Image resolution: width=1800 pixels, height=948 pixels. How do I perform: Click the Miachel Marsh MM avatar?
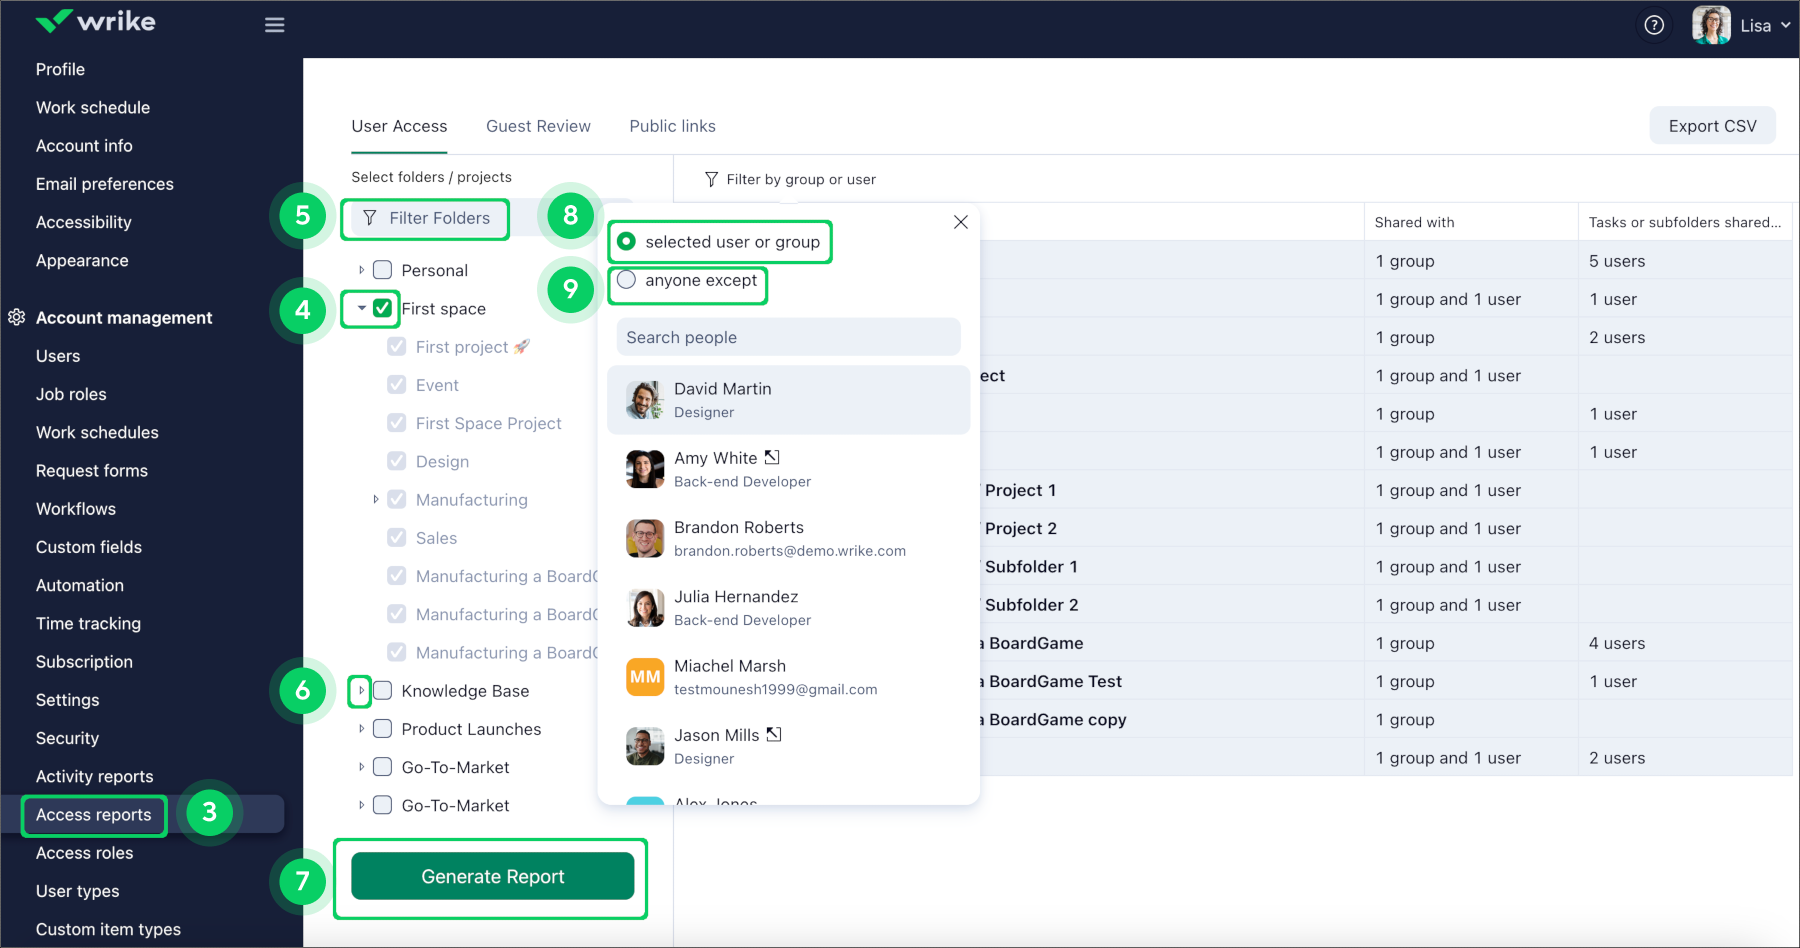[645, 677]
